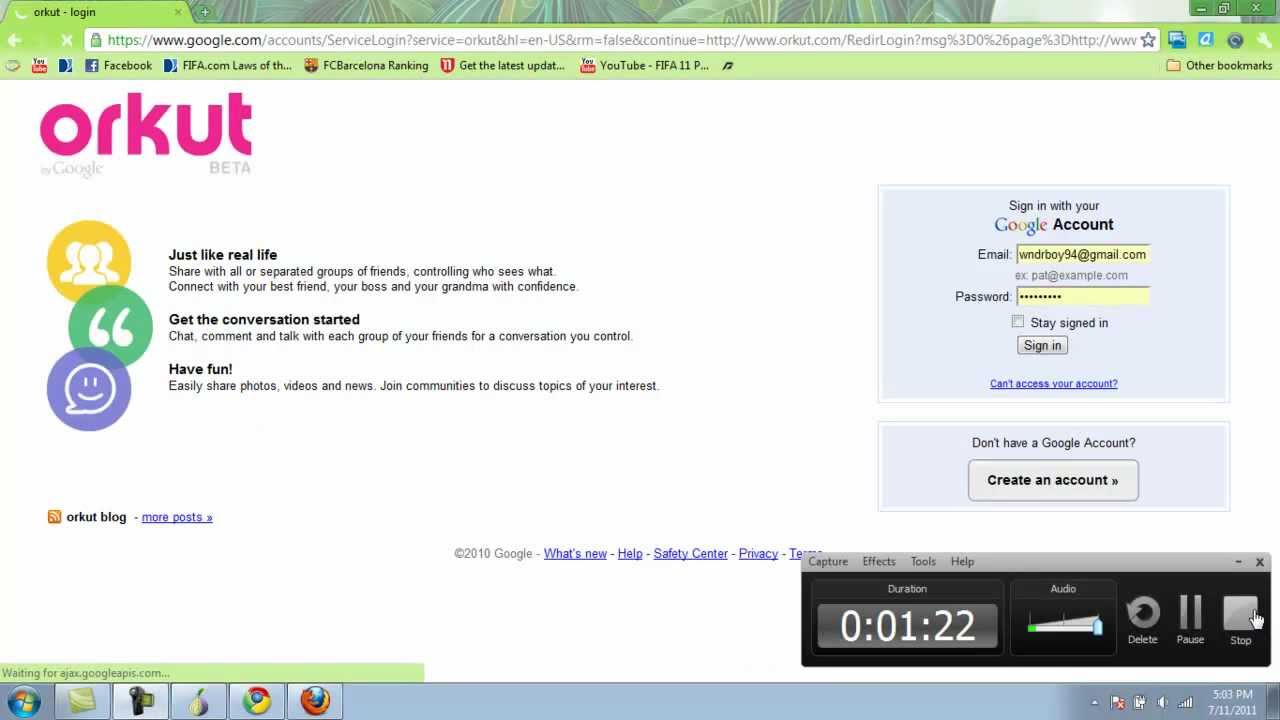Open Chrome from the taskbar

(257, 702)
